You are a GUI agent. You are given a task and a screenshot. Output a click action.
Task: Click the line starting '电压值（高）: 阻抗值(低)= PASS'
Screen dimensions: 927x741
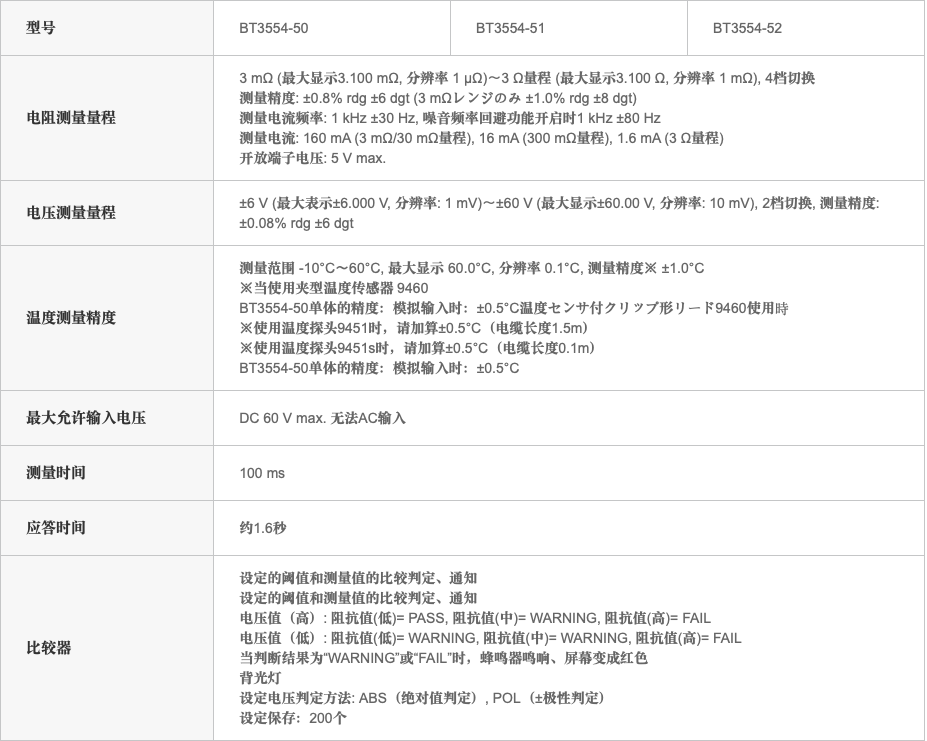click(x=475, y=618)
